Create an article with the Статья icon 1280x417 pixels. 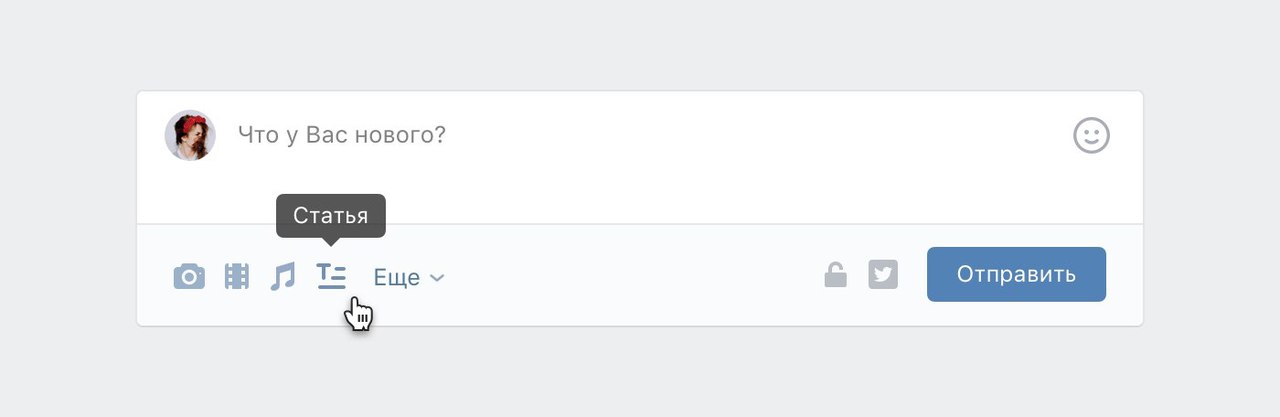(331, 276)
